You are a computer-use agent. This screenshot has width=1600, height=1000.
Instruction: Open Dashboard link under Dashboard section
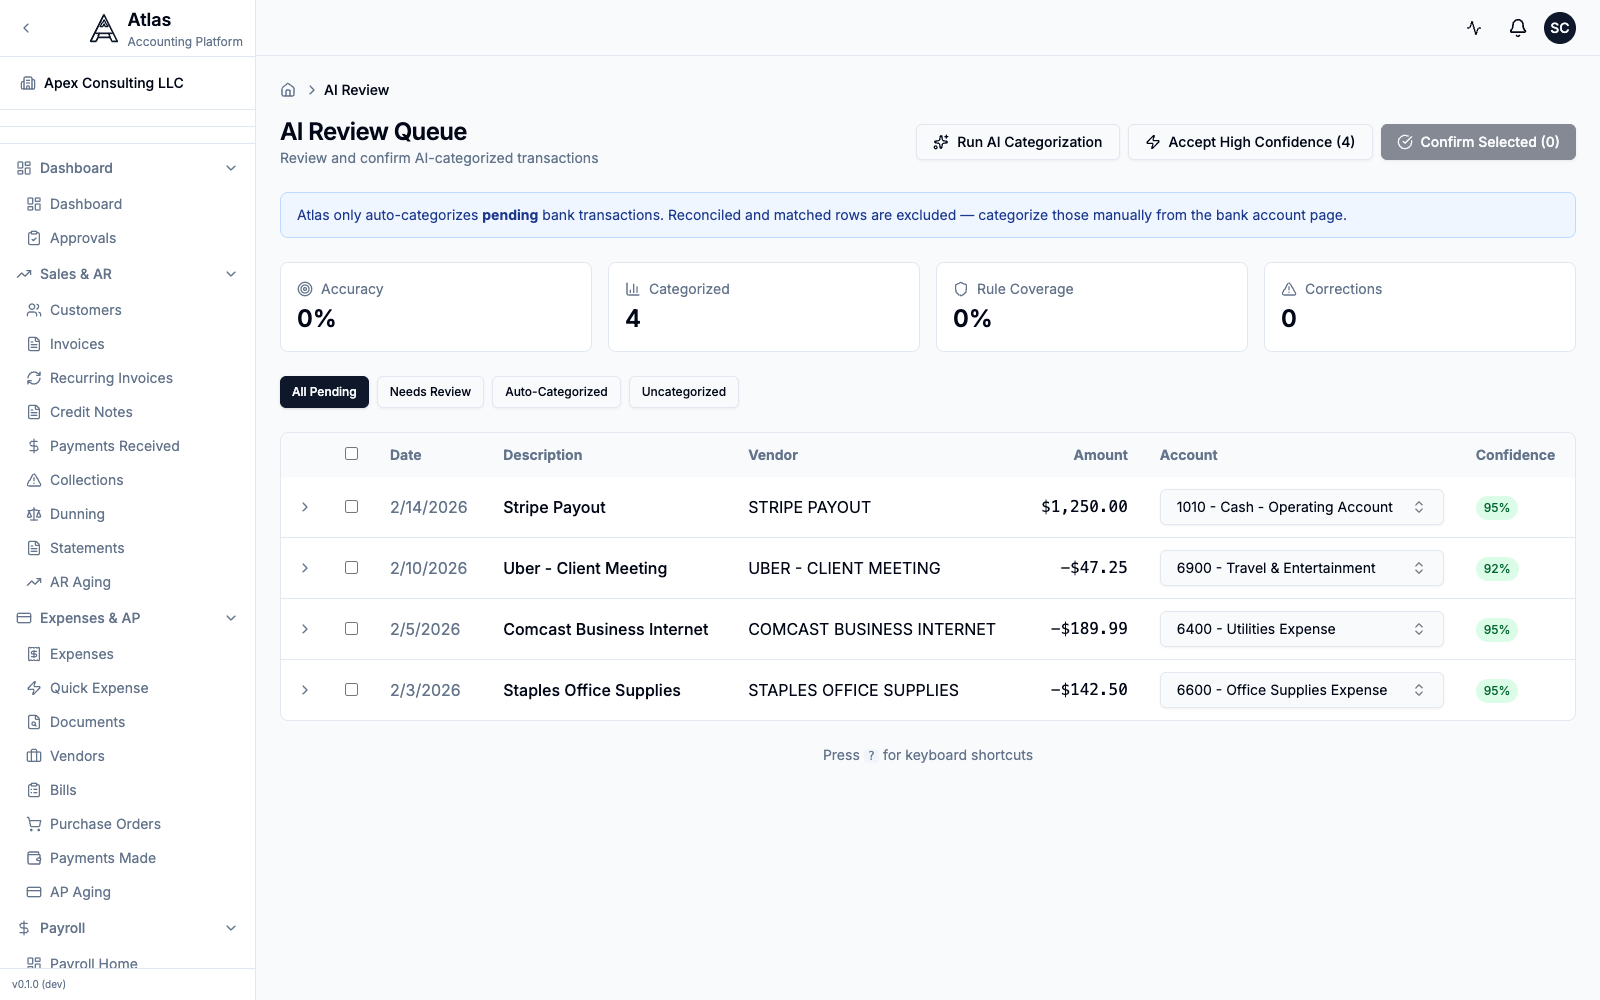click(x=86, y=204)
